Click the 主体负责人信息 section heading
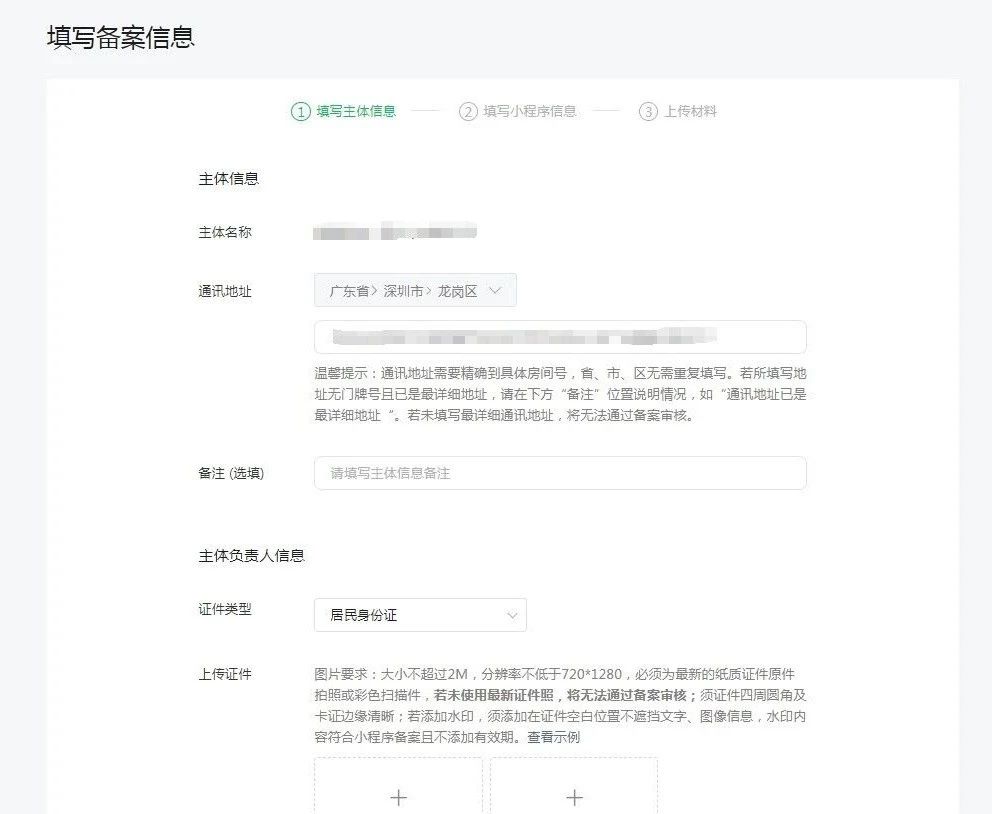The image size is (993, 814). [251, 555]
